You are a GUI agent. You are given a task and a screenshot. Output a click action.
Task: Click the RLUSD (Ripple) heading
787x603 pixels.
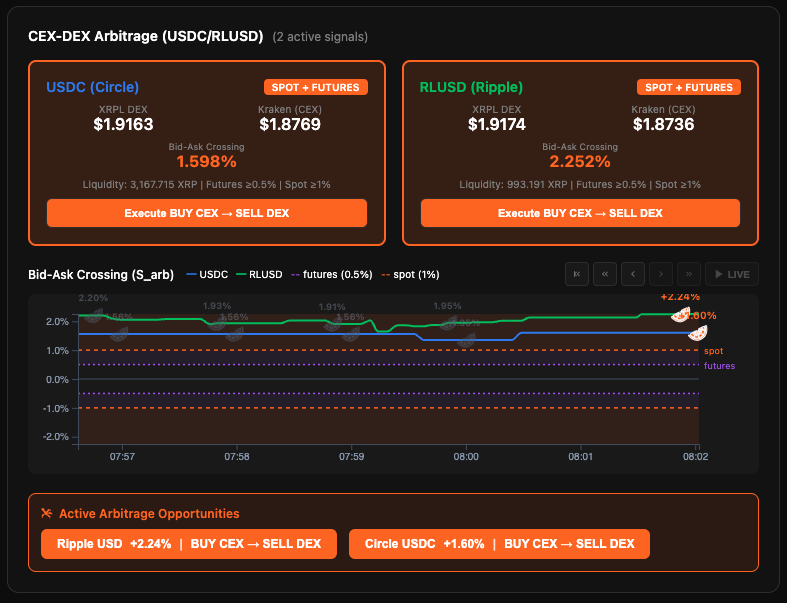[x=471, y=87]
